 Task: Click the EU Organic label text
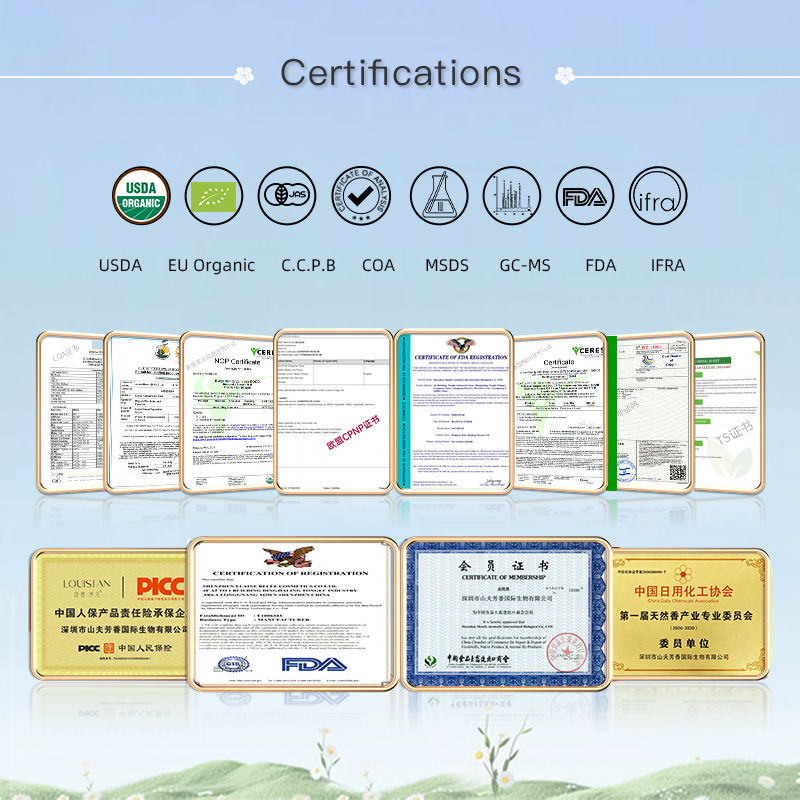click(x=211, y=266)
